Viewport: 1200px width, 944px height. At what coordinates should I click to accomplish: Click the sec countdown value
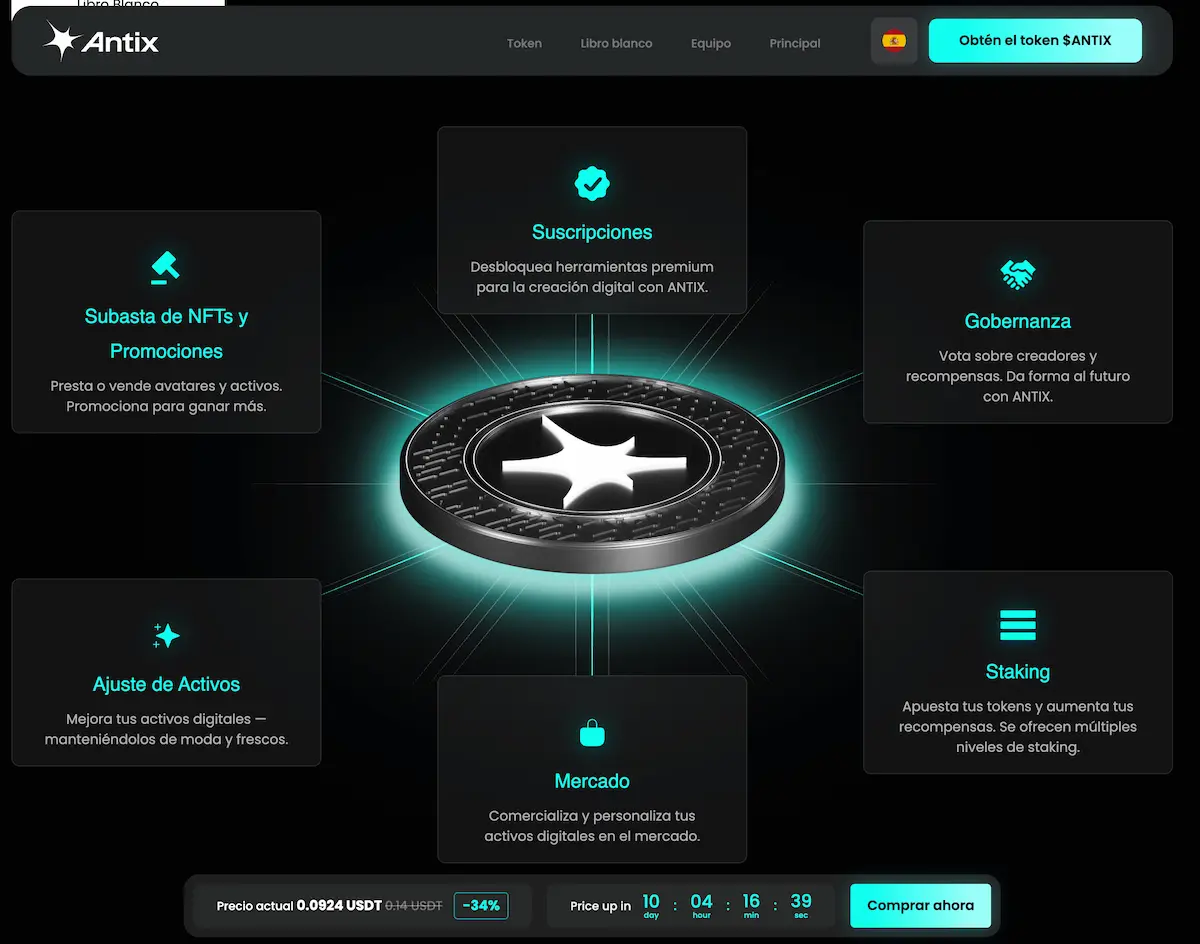pyautogui.click(x=801, y=905)
